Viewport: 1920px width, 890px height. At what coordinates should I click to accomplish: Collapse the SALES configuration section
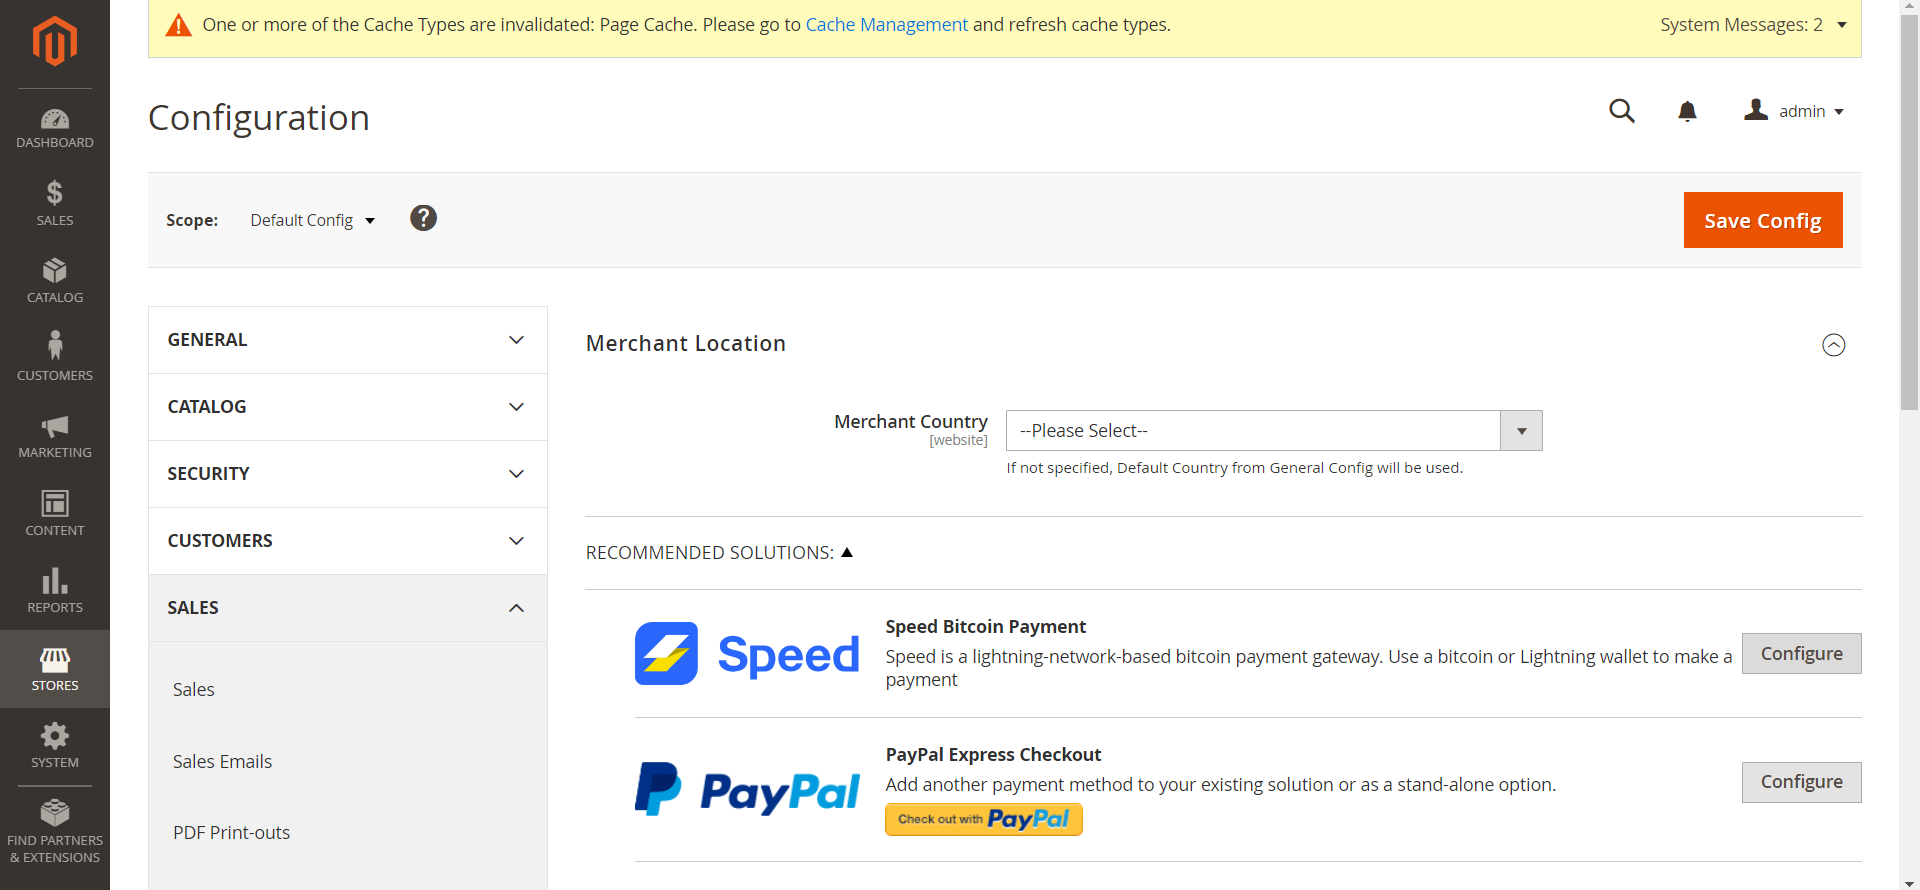[348, 608]
